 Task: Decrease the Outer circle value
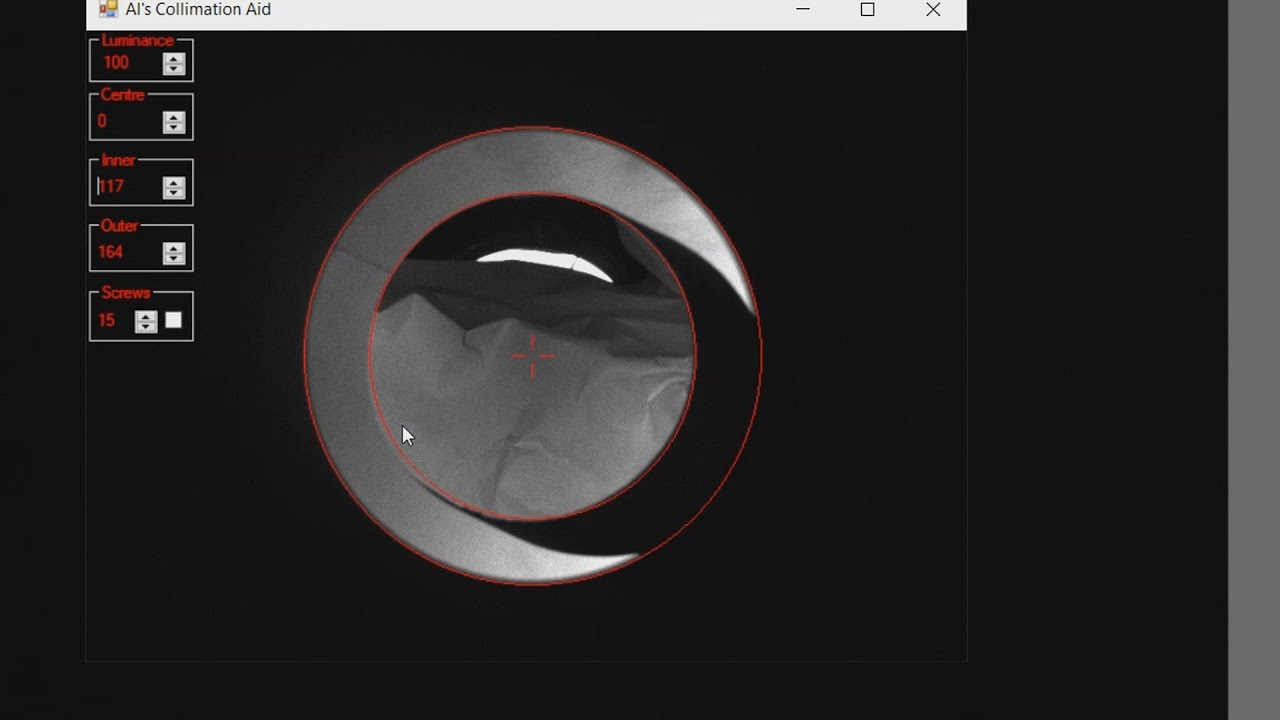pyautogui.click(x=174, y=258)
